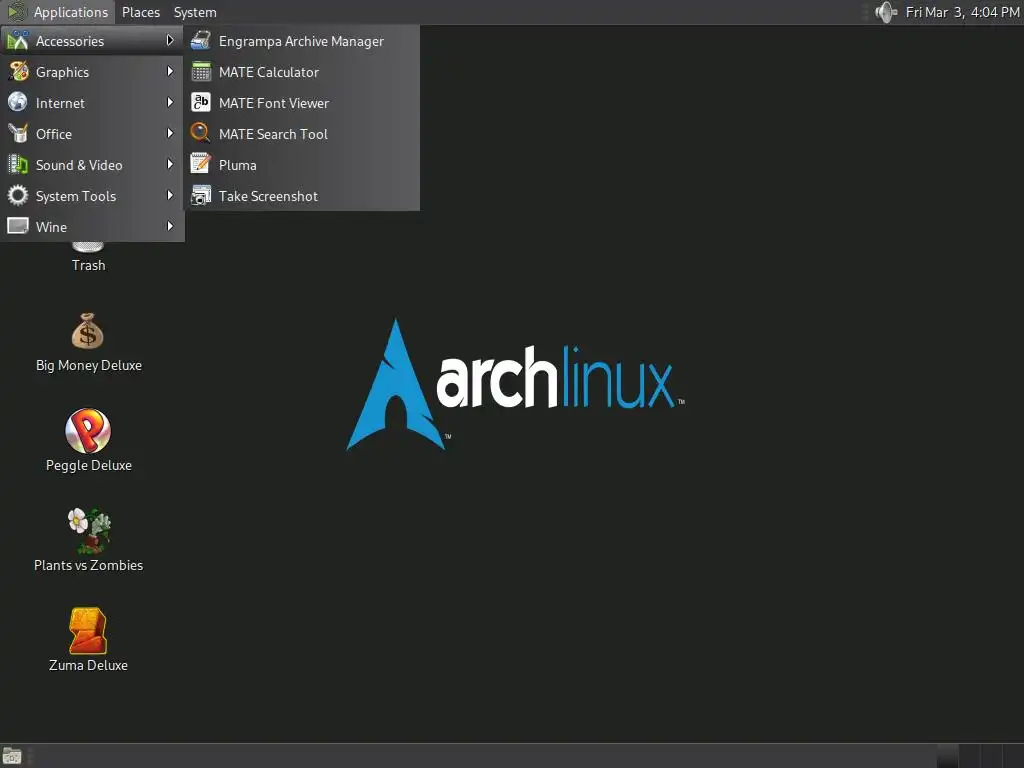
Task: Click the Office category icon
Action: (x=18, y=133)
